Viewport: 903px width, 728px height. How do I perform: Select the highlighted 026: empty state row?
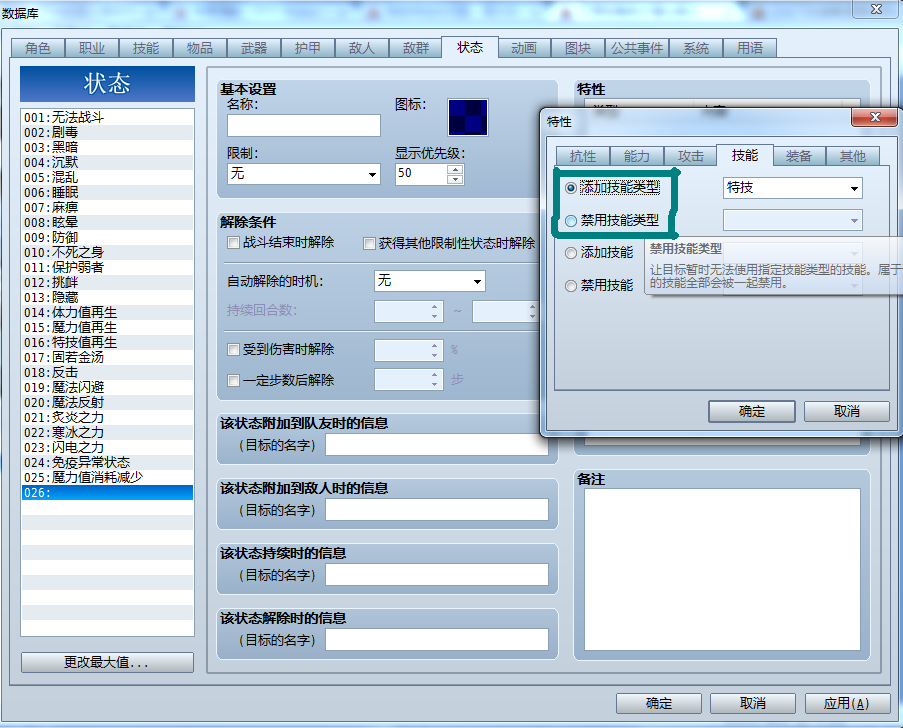[x=107, y=492]
